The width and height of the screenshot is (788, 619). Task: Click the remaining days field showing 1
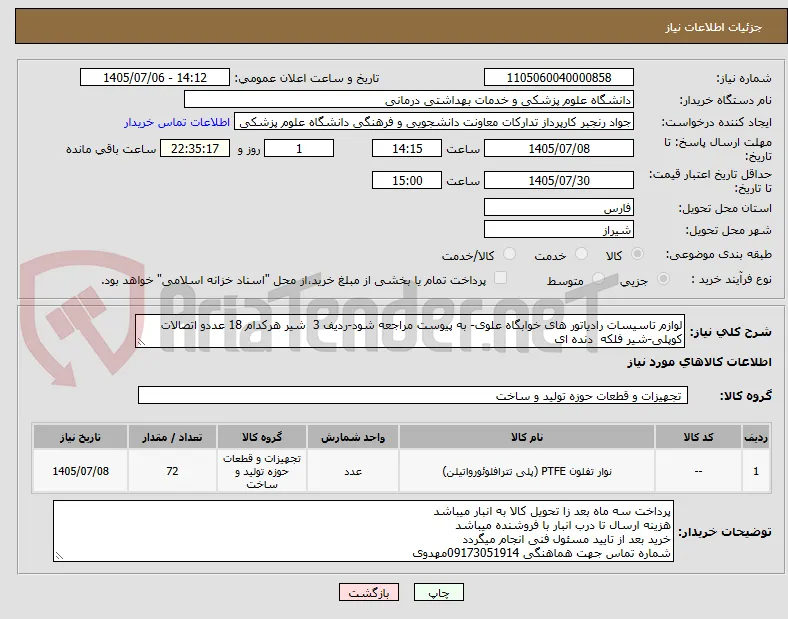point(299,149)
